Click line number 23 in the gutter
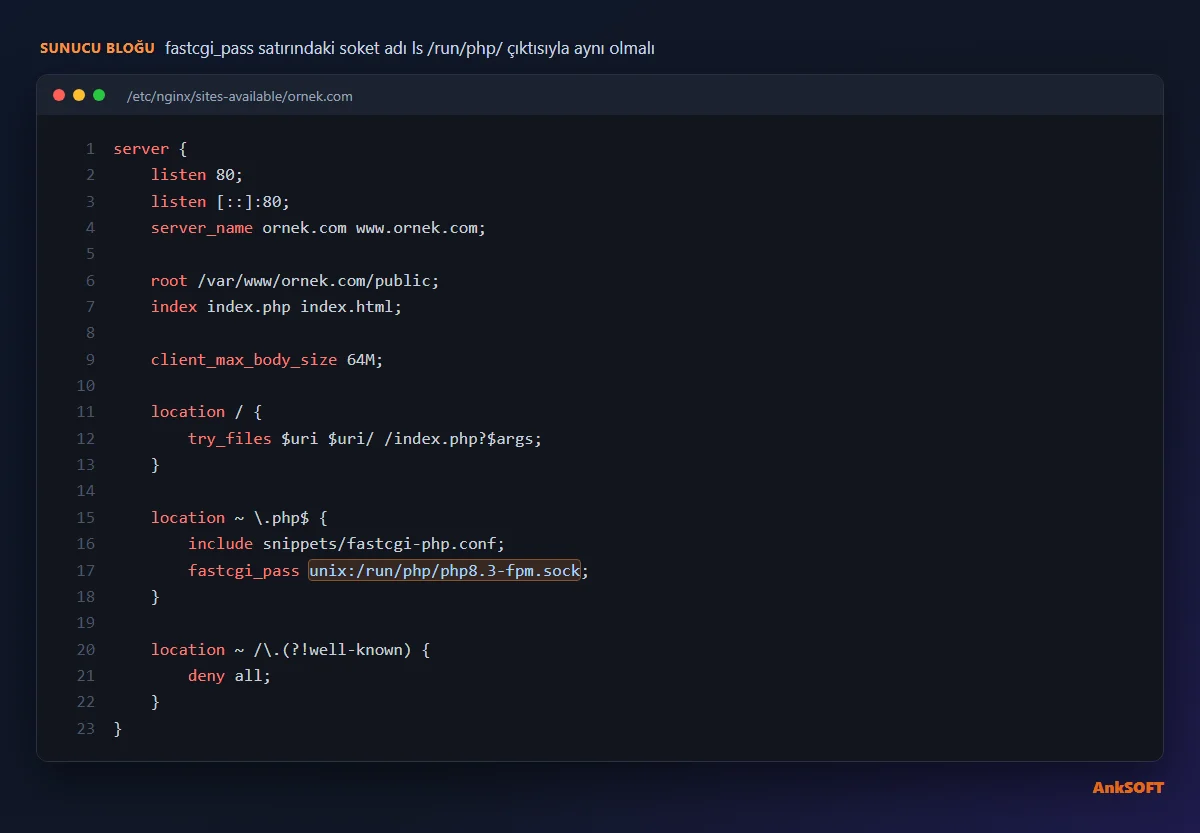Image resolution: width=1200 pixels, height=833 pixels. pos(85,729)
